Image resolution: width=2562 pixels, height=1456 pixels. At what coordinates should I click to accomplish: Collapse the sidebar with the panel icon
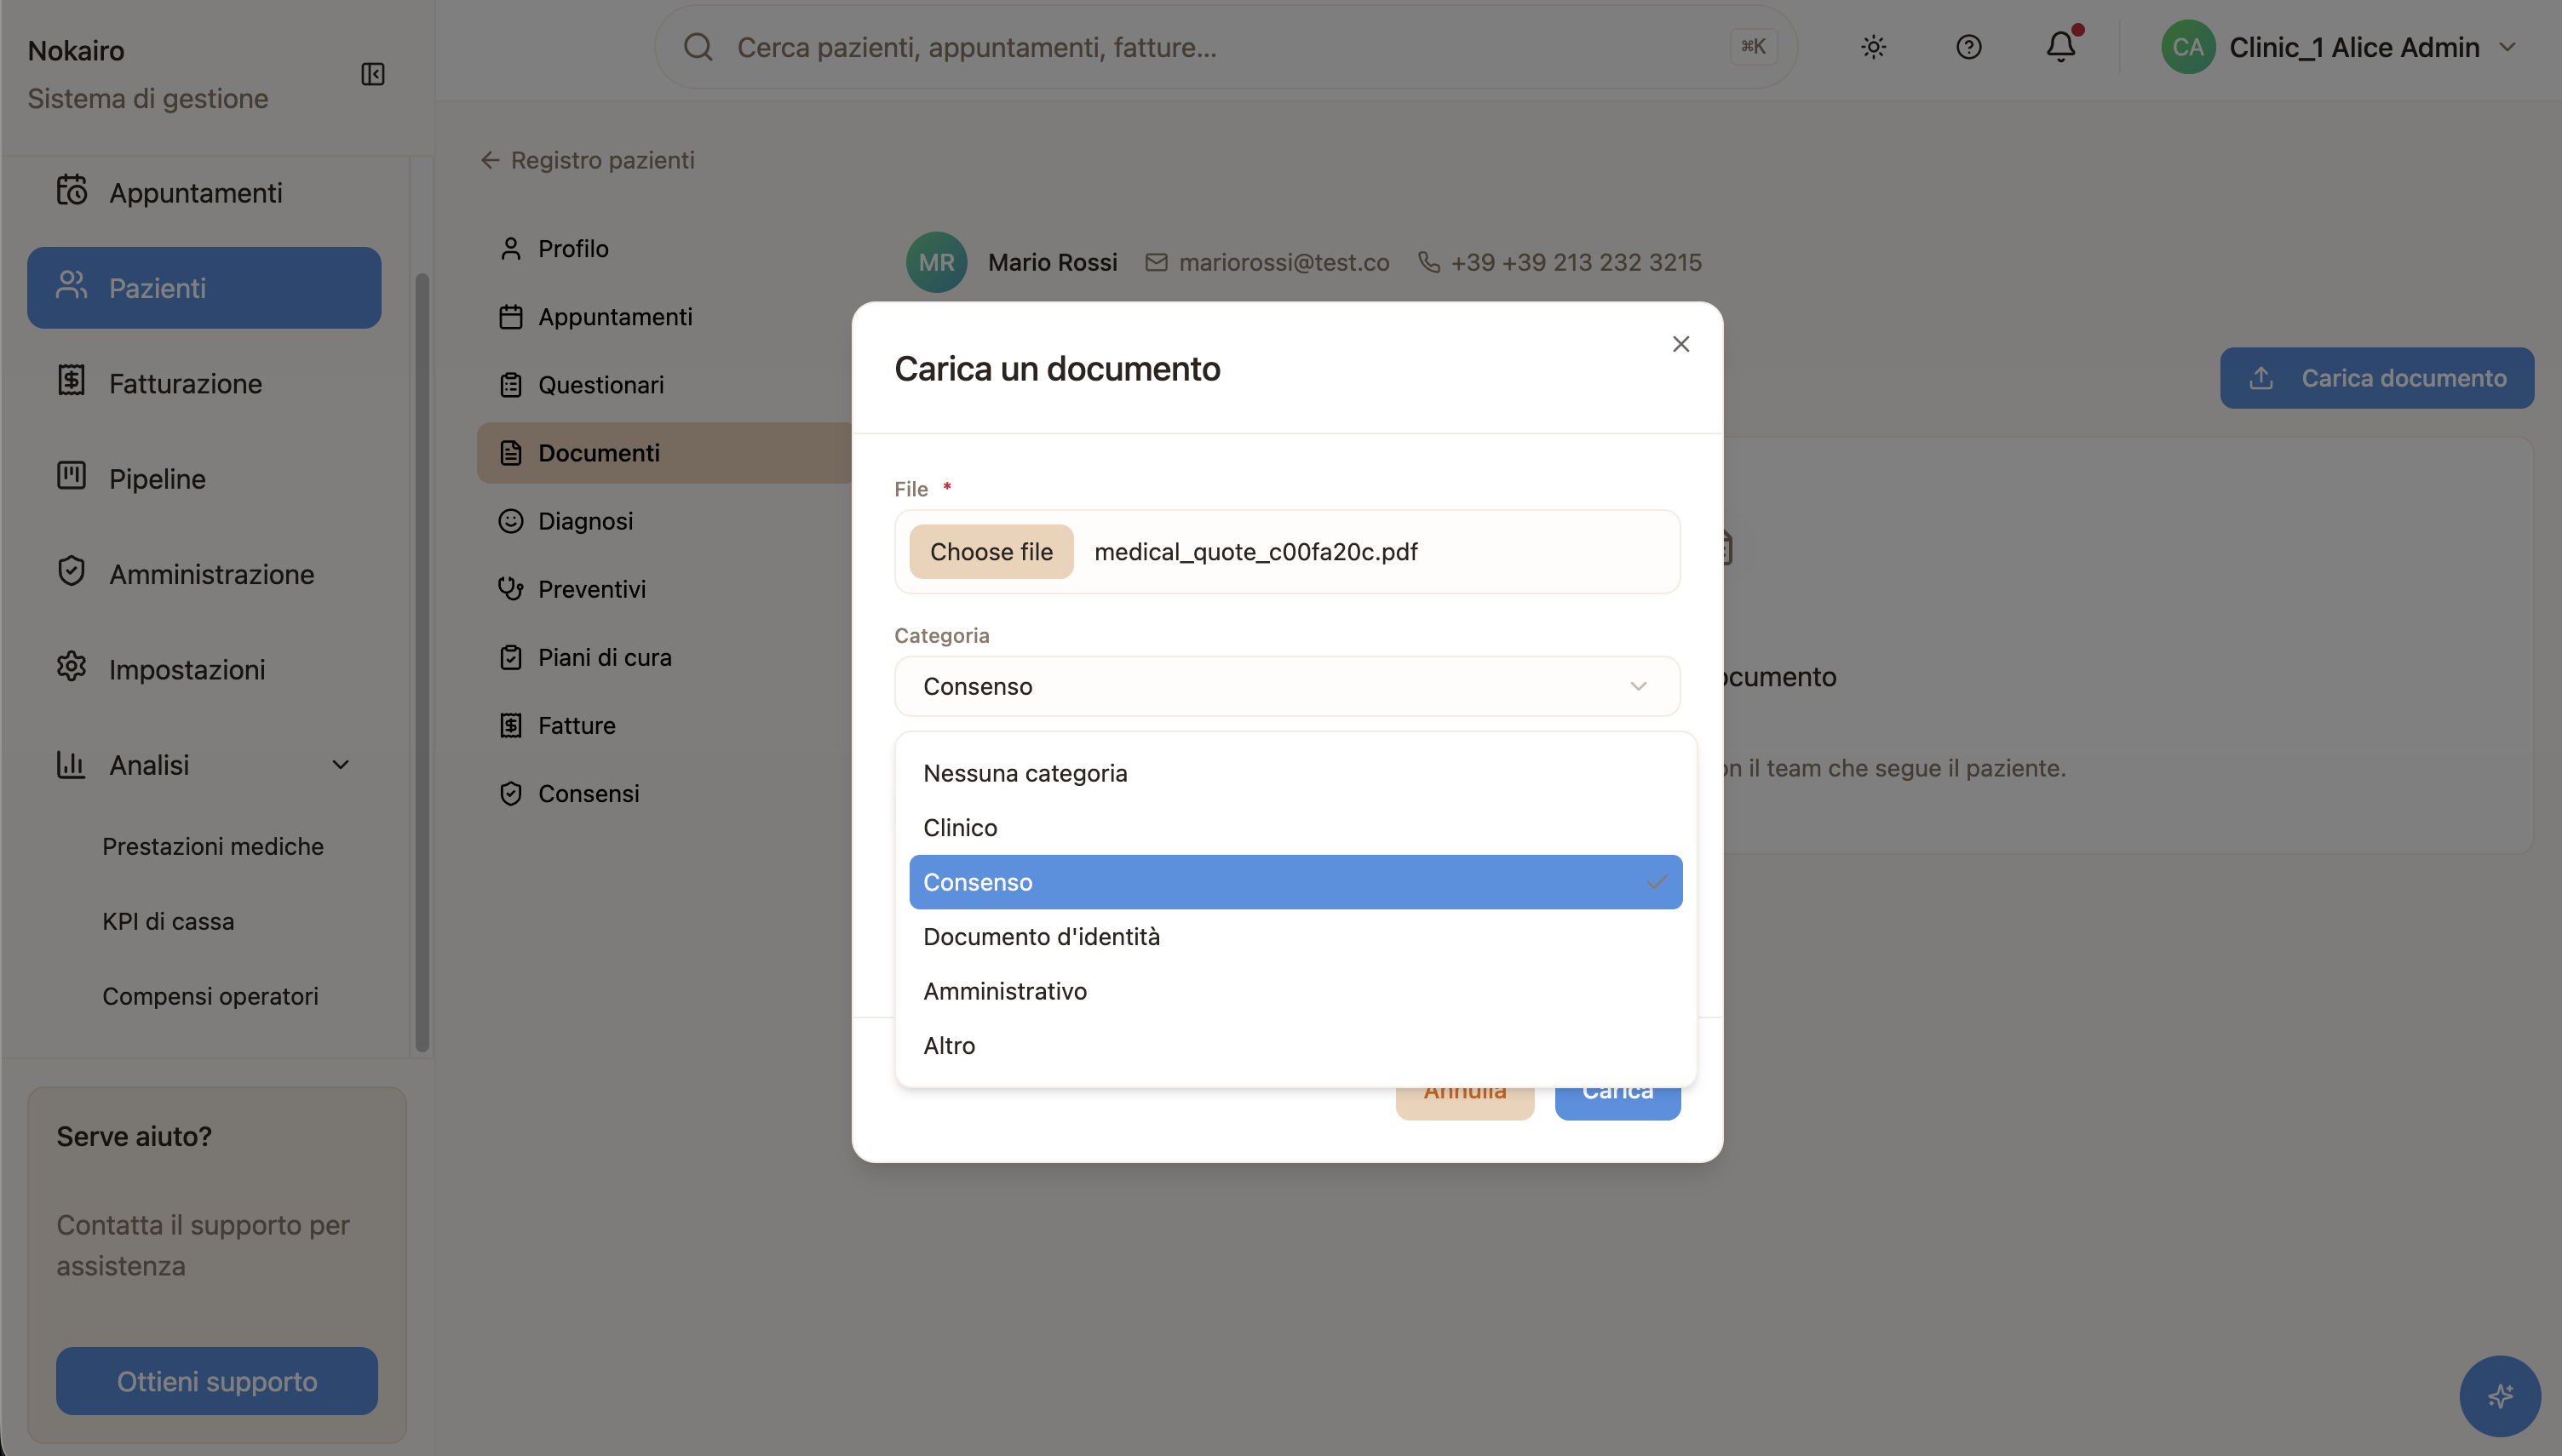tap(372, 74)
